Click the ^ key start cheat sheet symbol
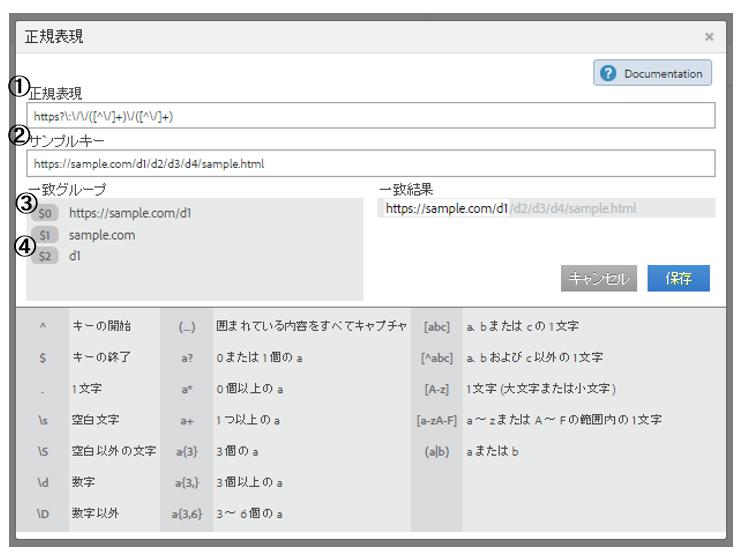 pos(43,326)
